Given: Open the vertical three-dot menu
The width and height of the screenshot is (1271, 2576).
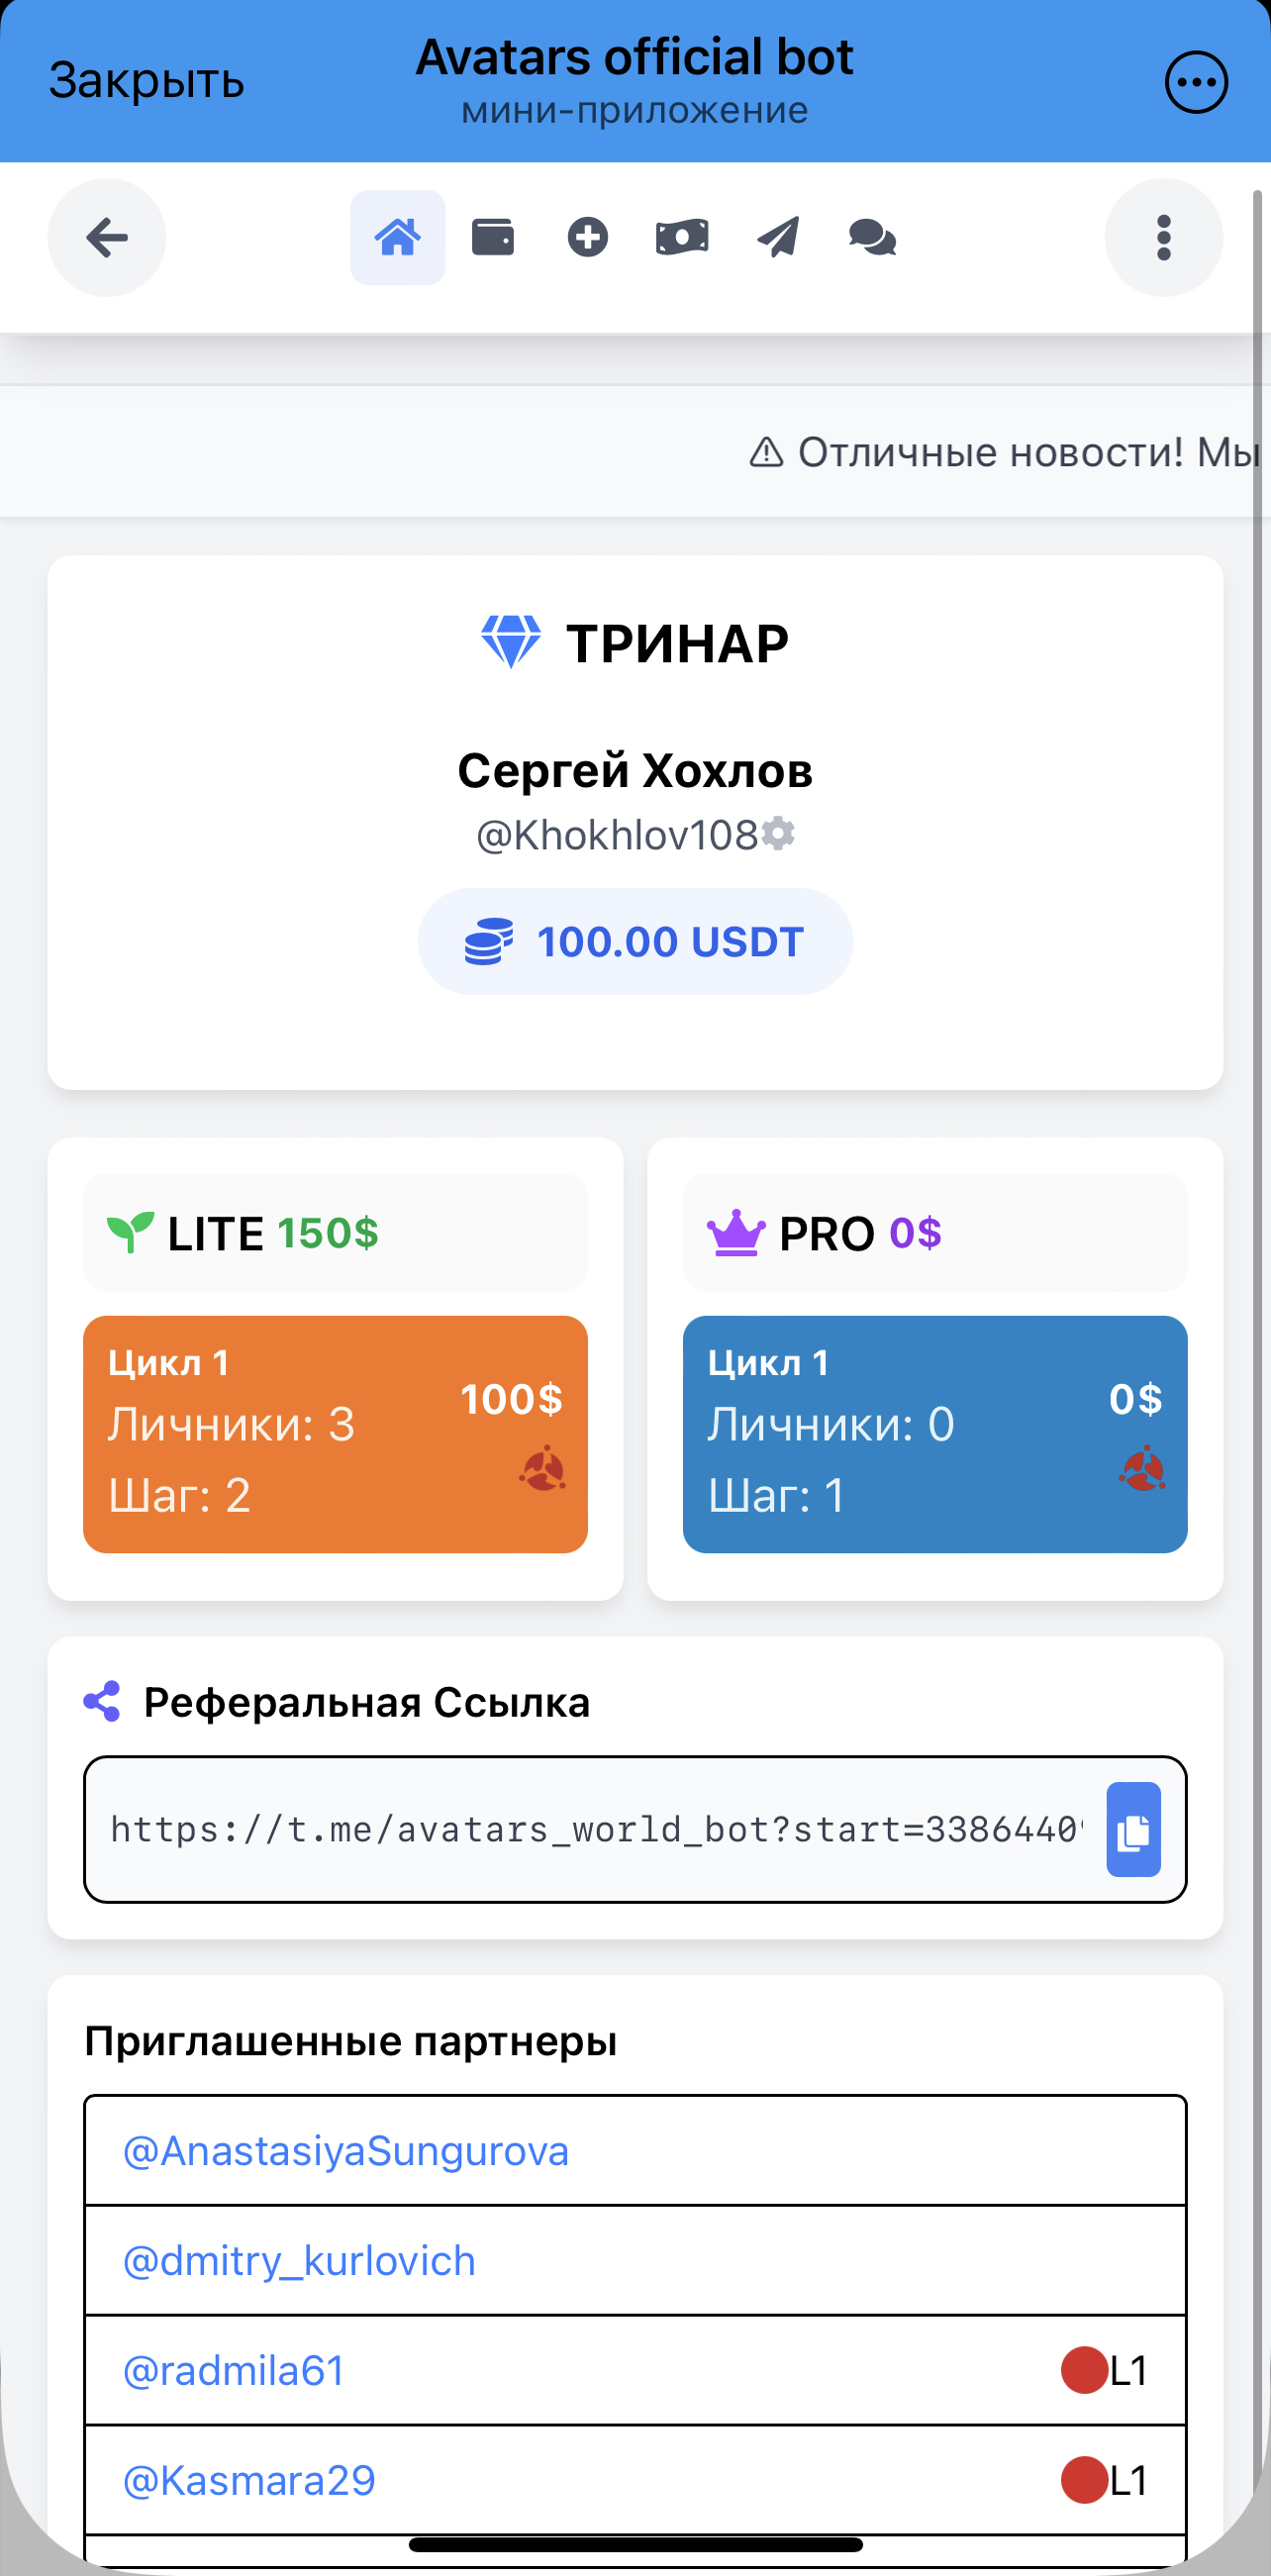Looking at the screenshot, I should point(1163,238).
